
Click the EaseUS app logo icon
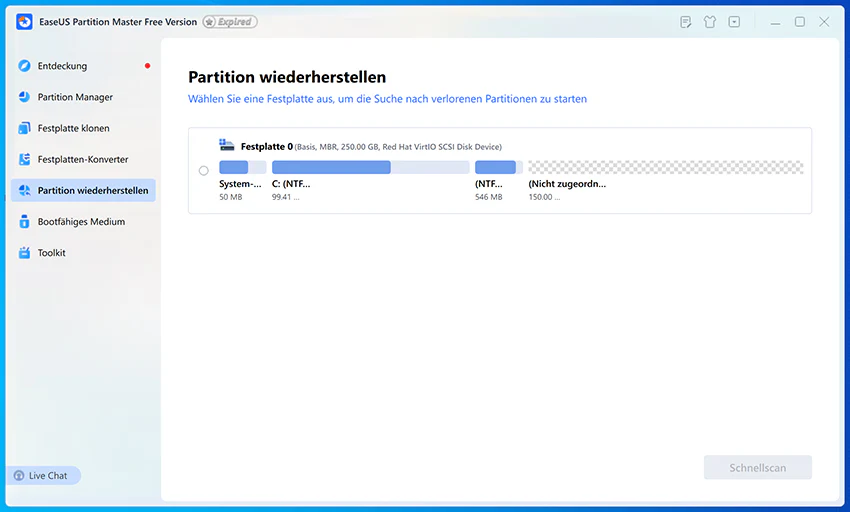pyautogui.click(x=24, y=22)
